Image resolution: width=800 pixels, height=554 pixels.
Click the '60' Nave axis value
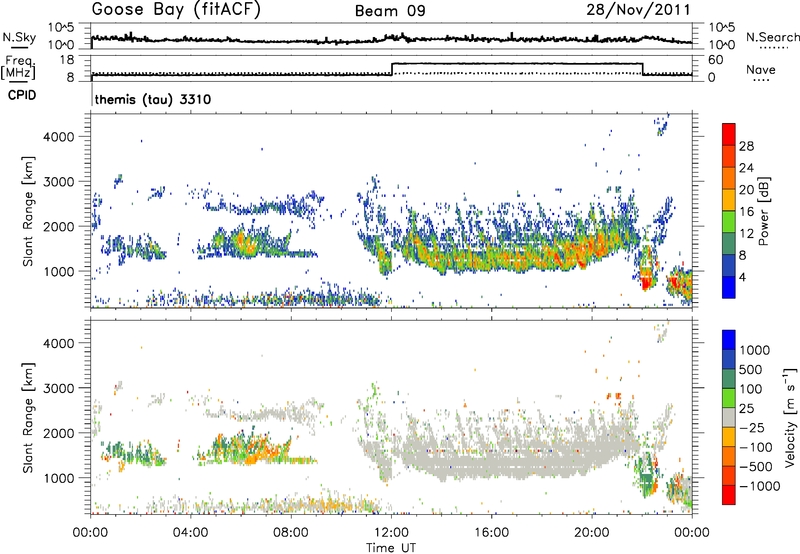pos(715,60)
